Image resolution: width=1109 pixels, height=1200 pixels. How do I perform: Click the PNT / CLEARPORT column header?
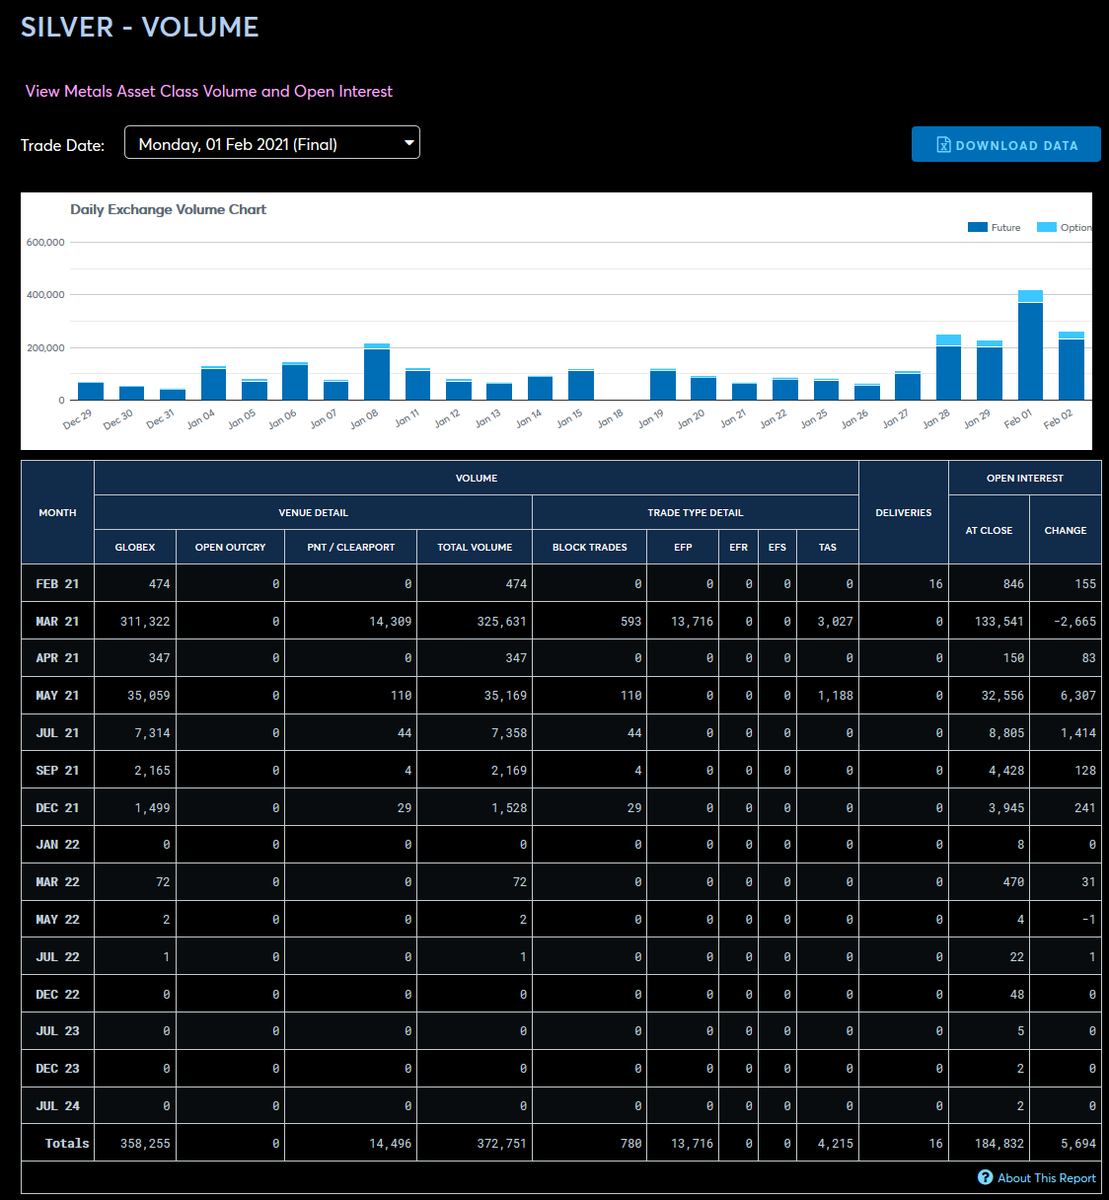pyautogui.click(x=350, y=547)
